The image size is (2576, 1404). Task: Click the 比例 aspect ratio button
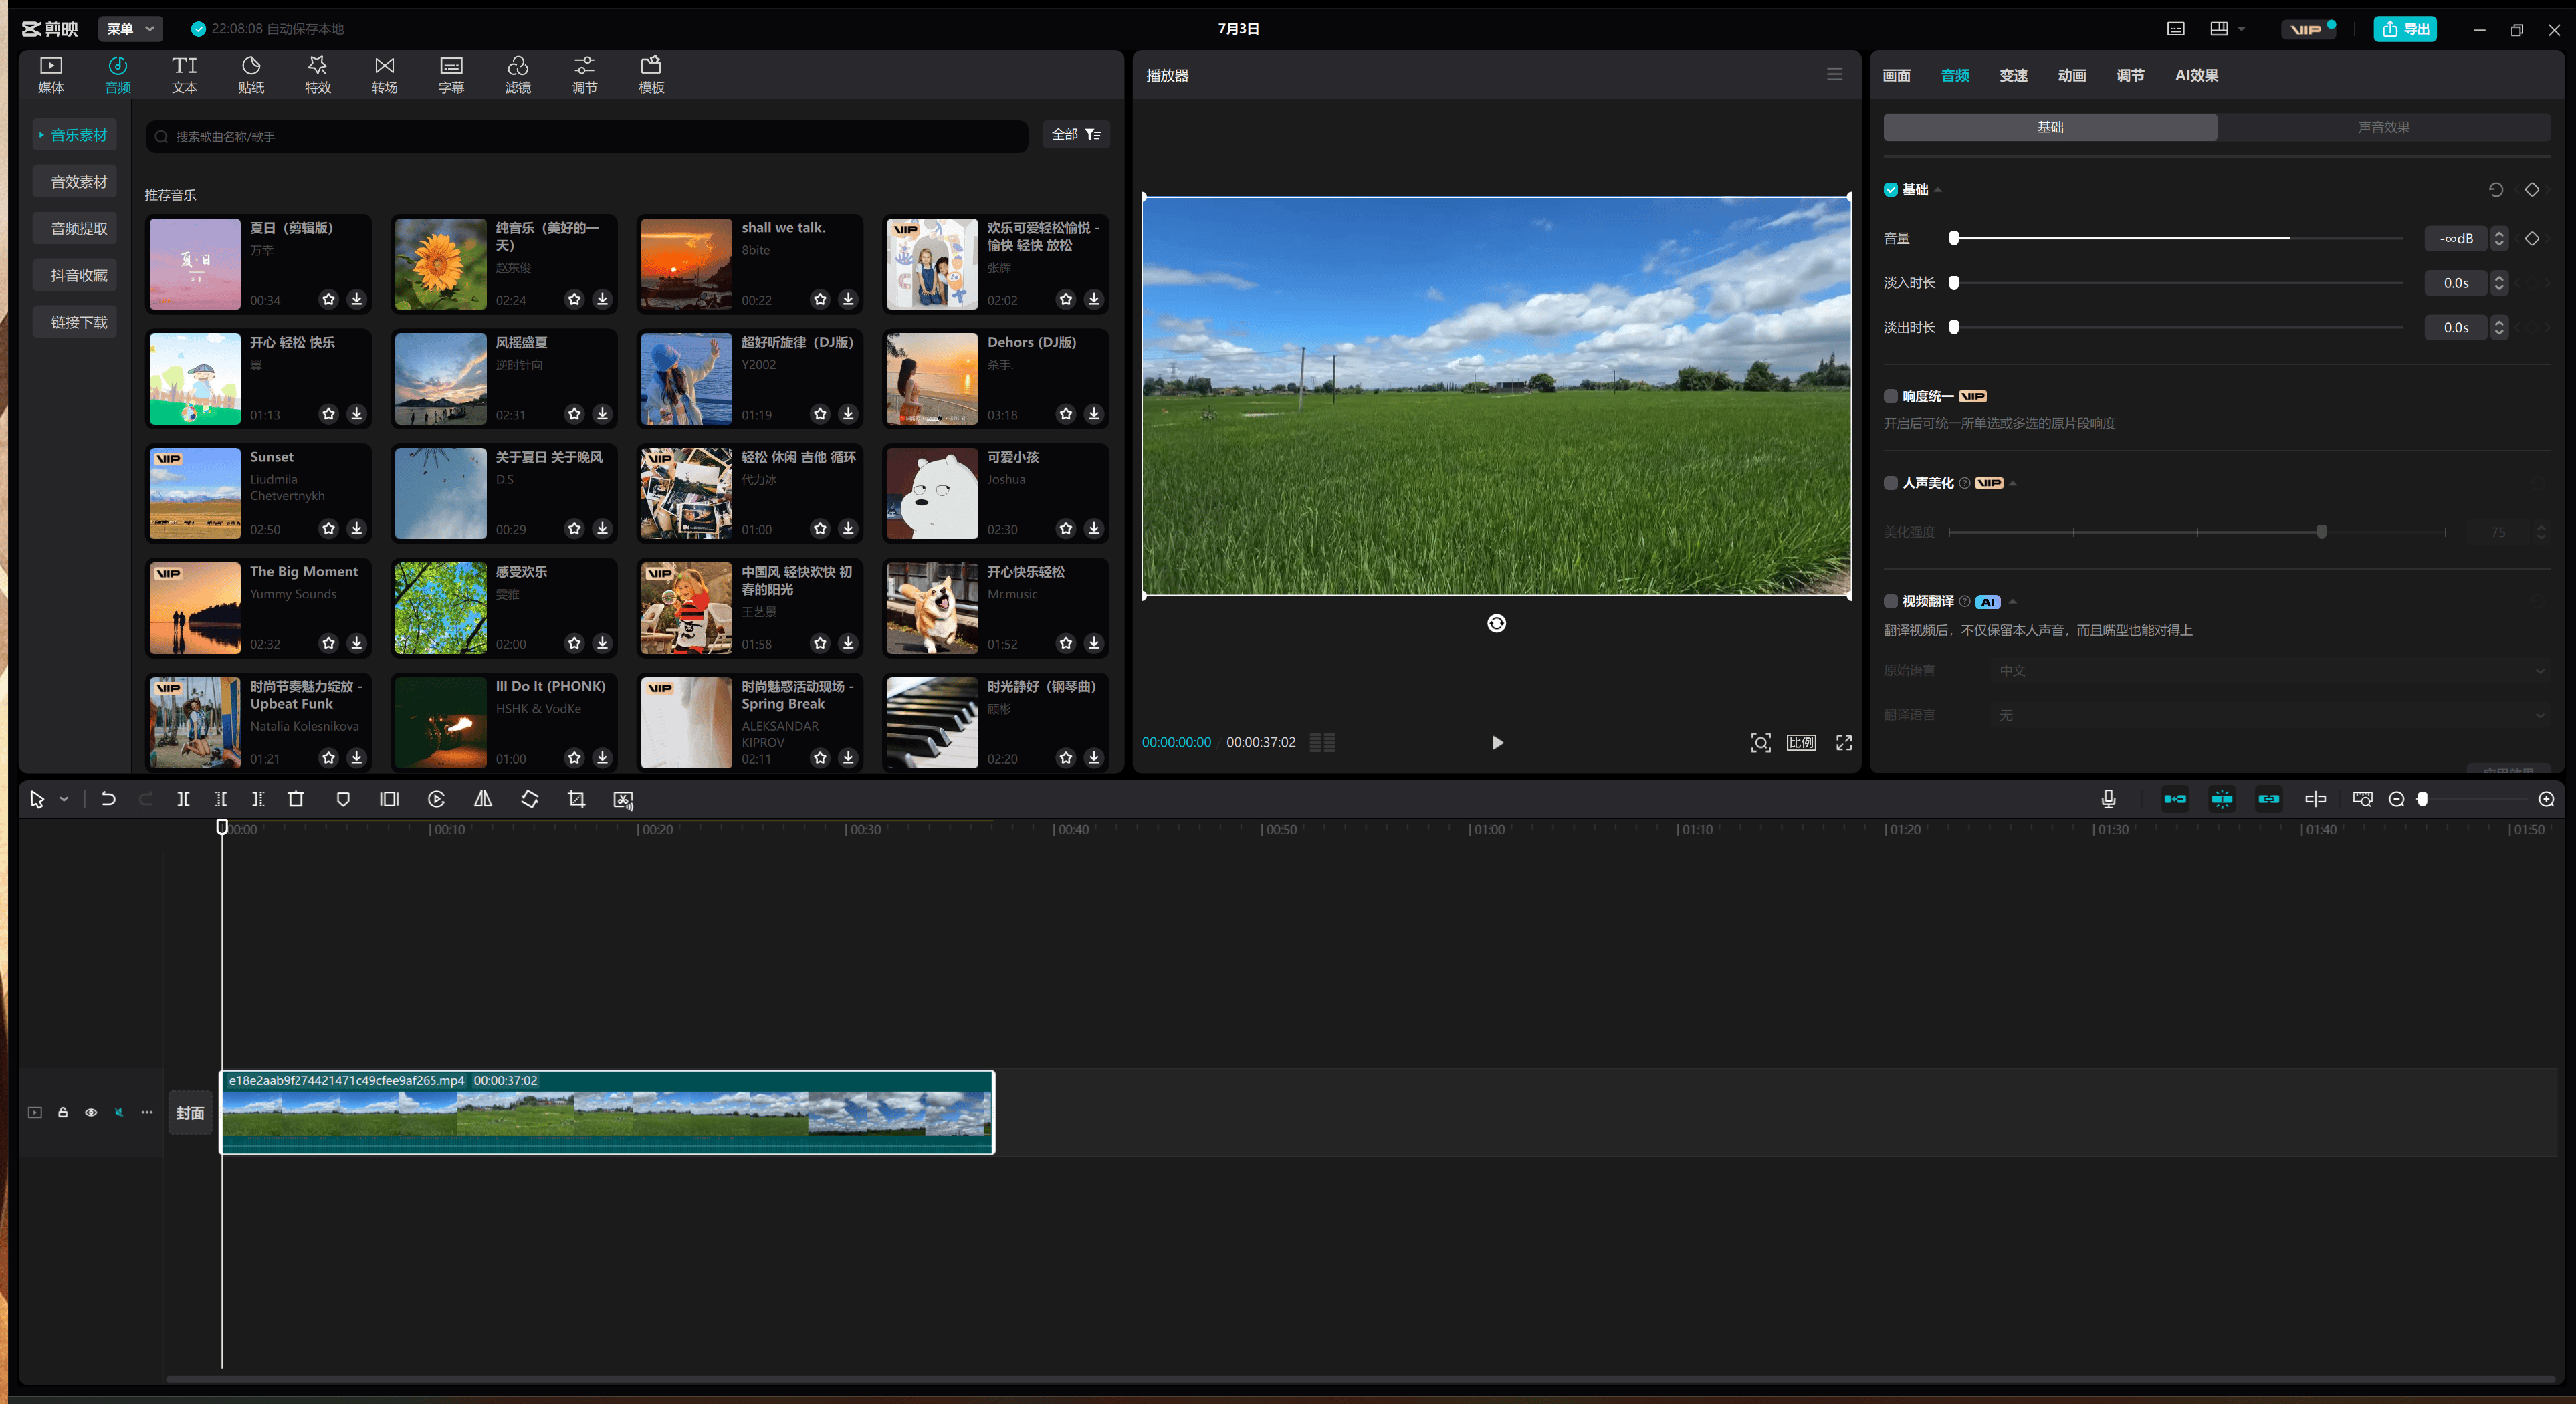1801,742
